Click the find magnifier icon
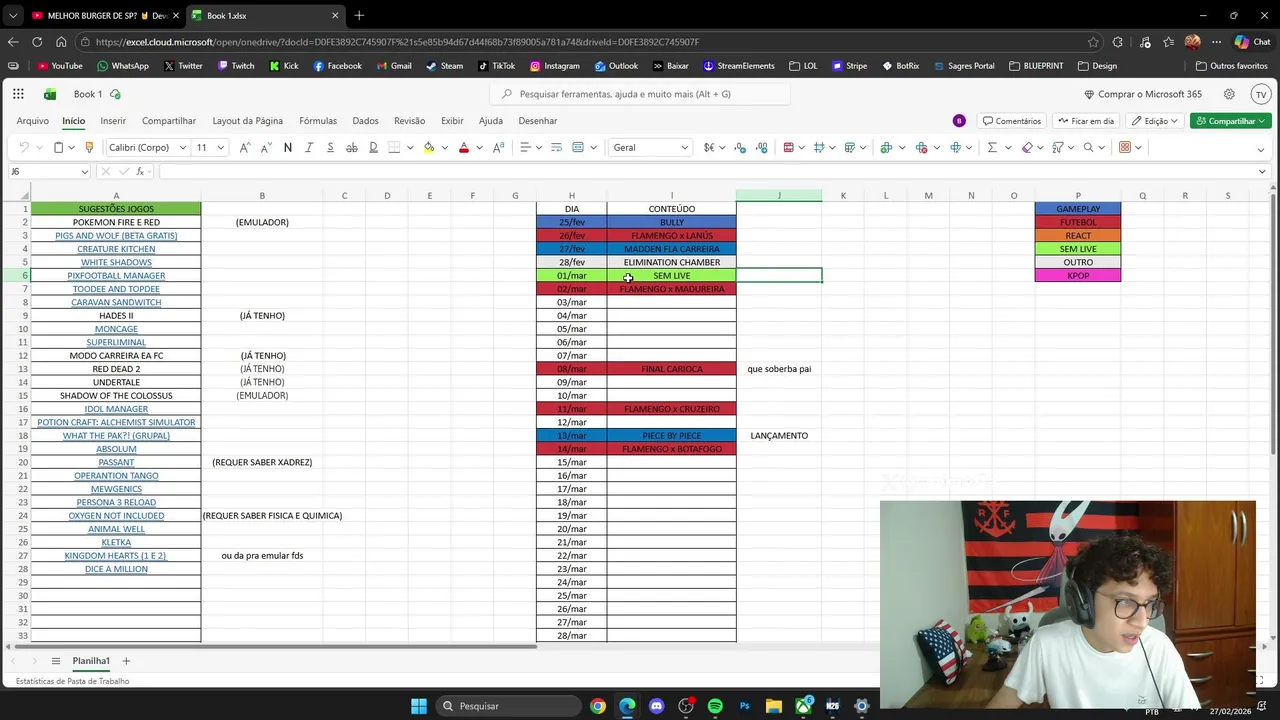 (1089, 147)
